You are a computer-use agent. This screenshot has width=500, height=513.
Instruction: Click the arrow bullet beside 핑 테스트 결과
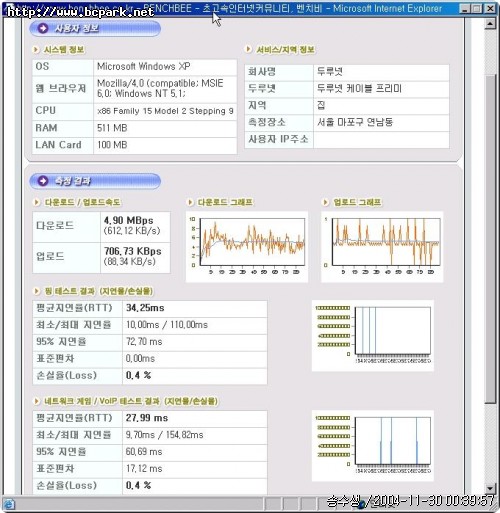37,291
